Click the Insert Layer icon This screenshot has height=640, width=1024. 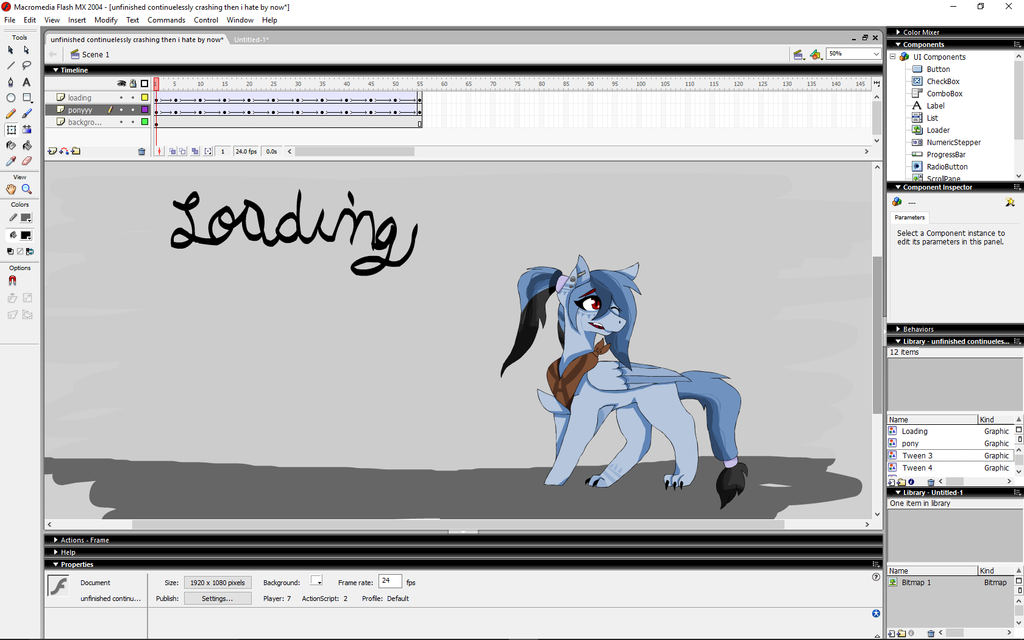[52, 152]
